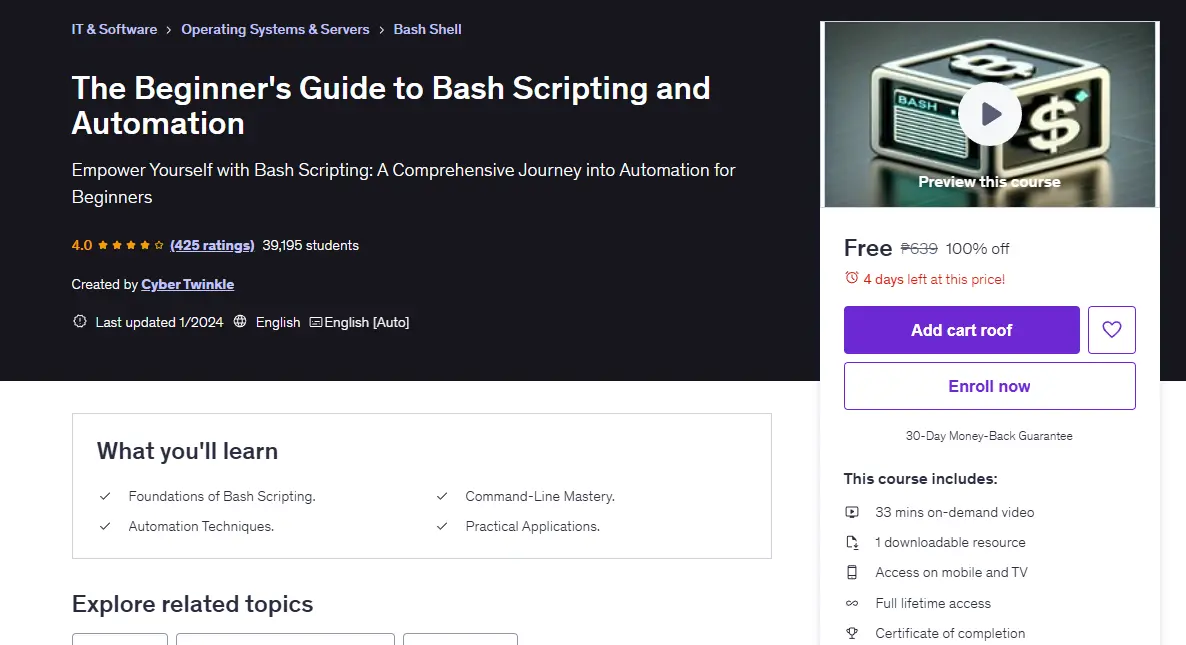Viewport: 1186px width, 645px height.
Task: Click the This course includes heading
Action: point(921,479)
